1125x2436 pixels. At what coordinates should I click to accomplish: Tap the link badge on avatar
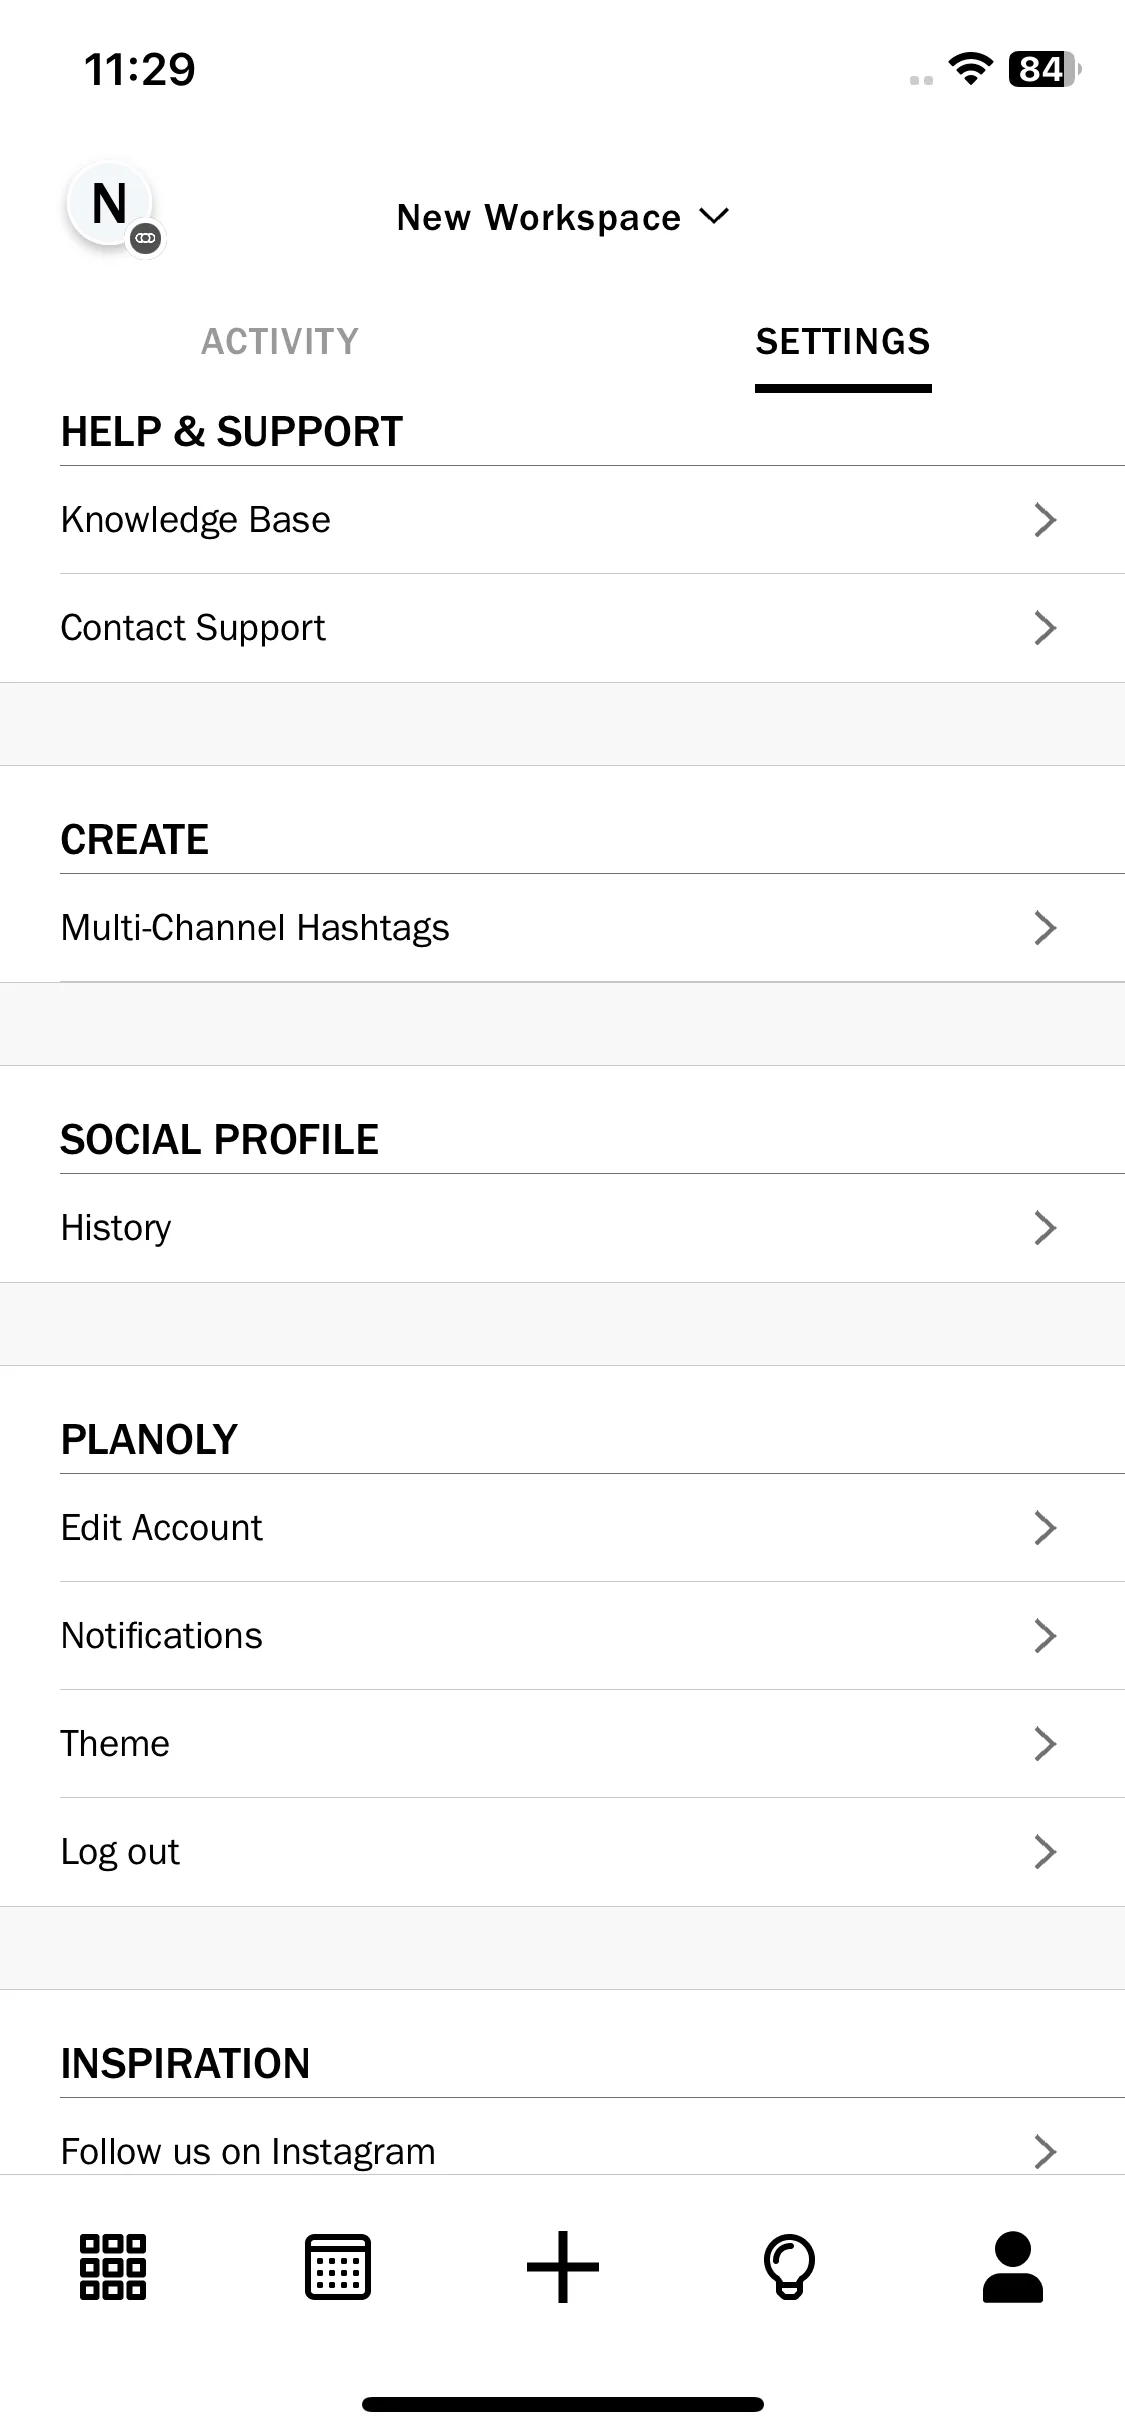click(146, 238)
